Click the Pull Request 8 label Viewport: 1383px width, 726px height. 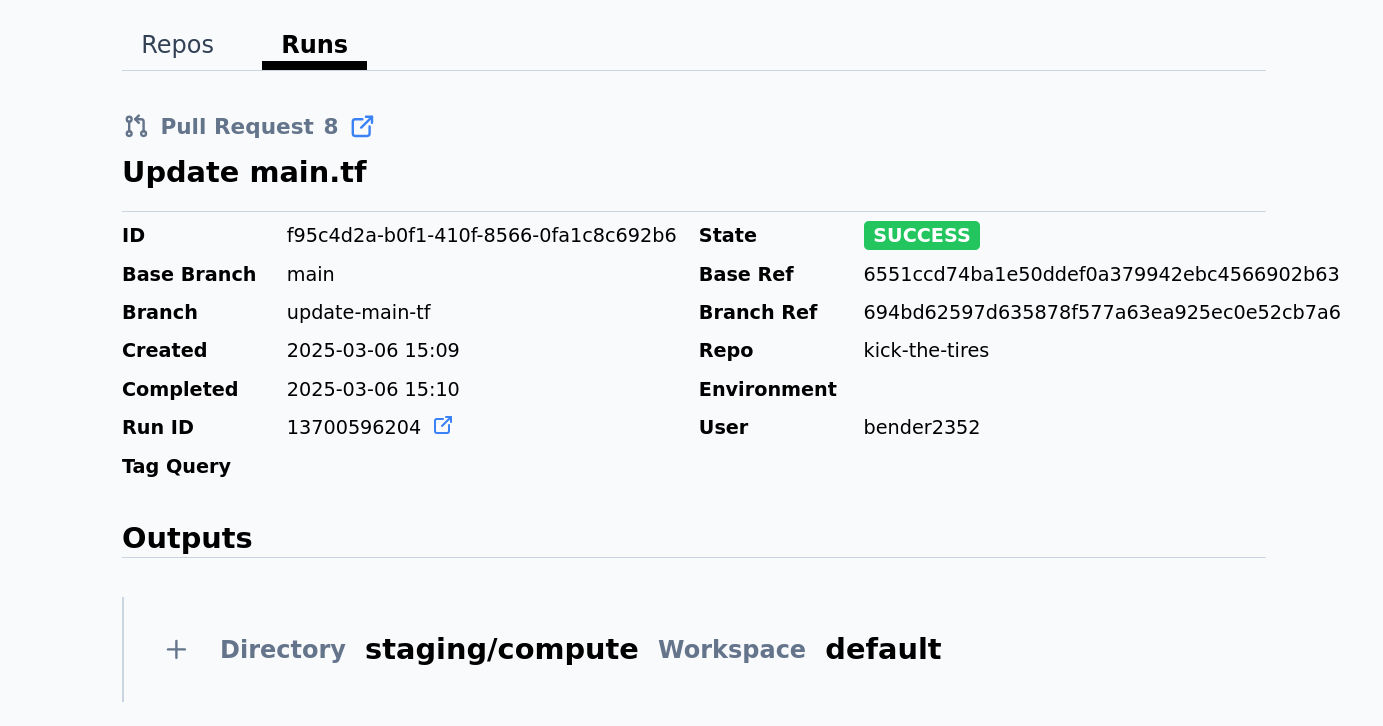tap(249, 127)
